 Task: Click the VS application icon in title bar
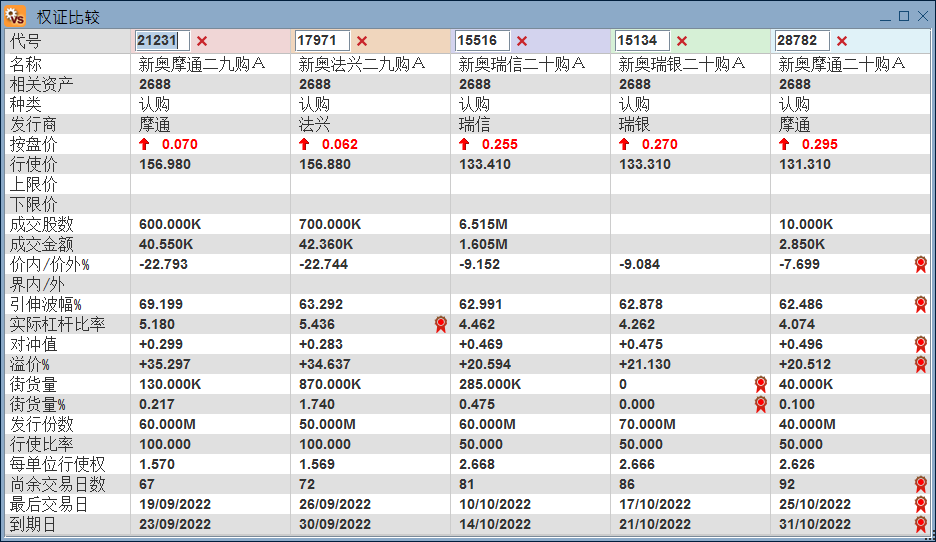coord(15,15)
